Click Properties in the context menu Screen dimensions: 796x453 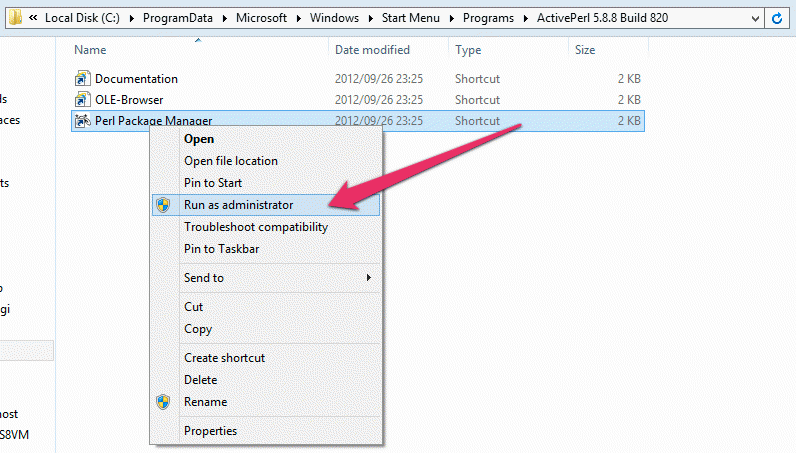pos(210,431)
